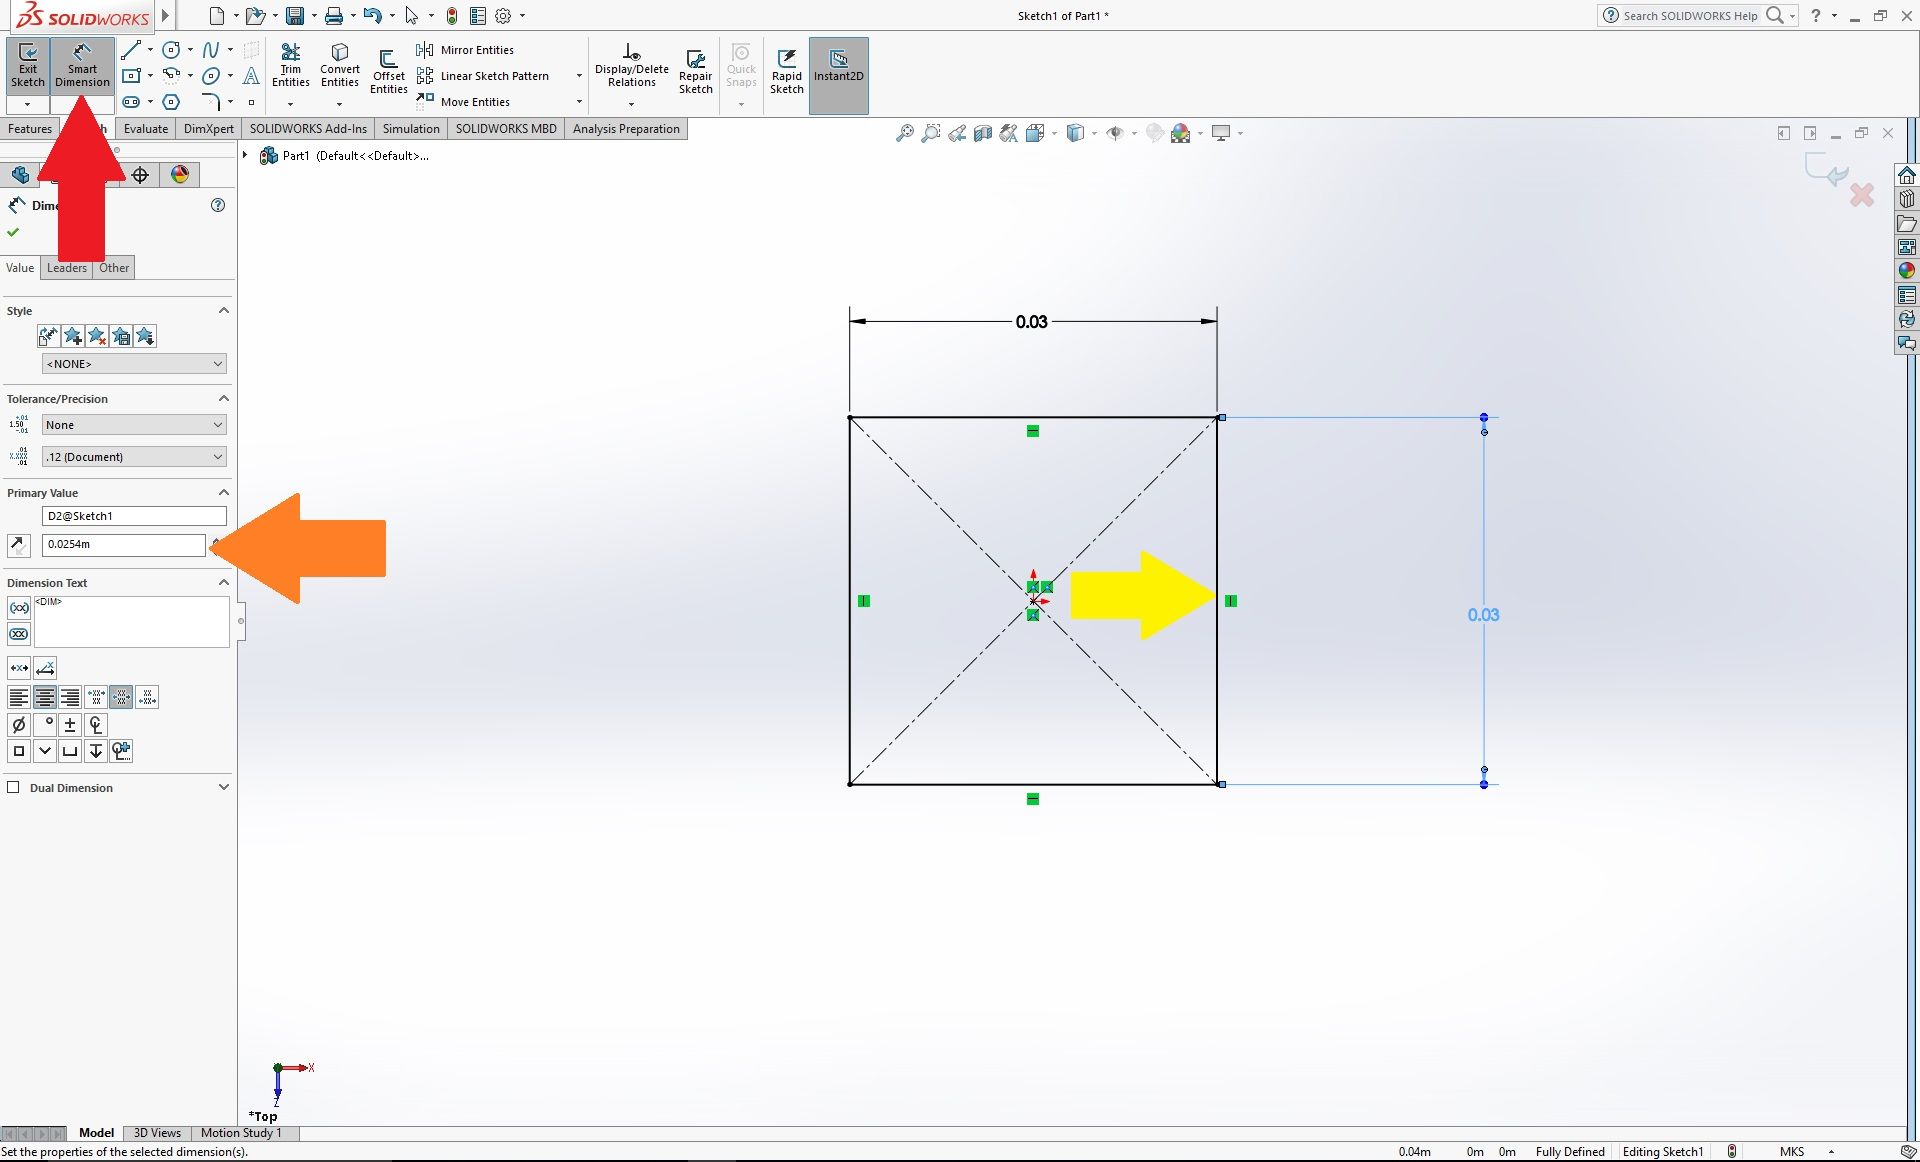The height and width of the screenshot is (1162, 1920).
Task: Click the dimension value field showing 0.0254m
Action: point(122,545)
